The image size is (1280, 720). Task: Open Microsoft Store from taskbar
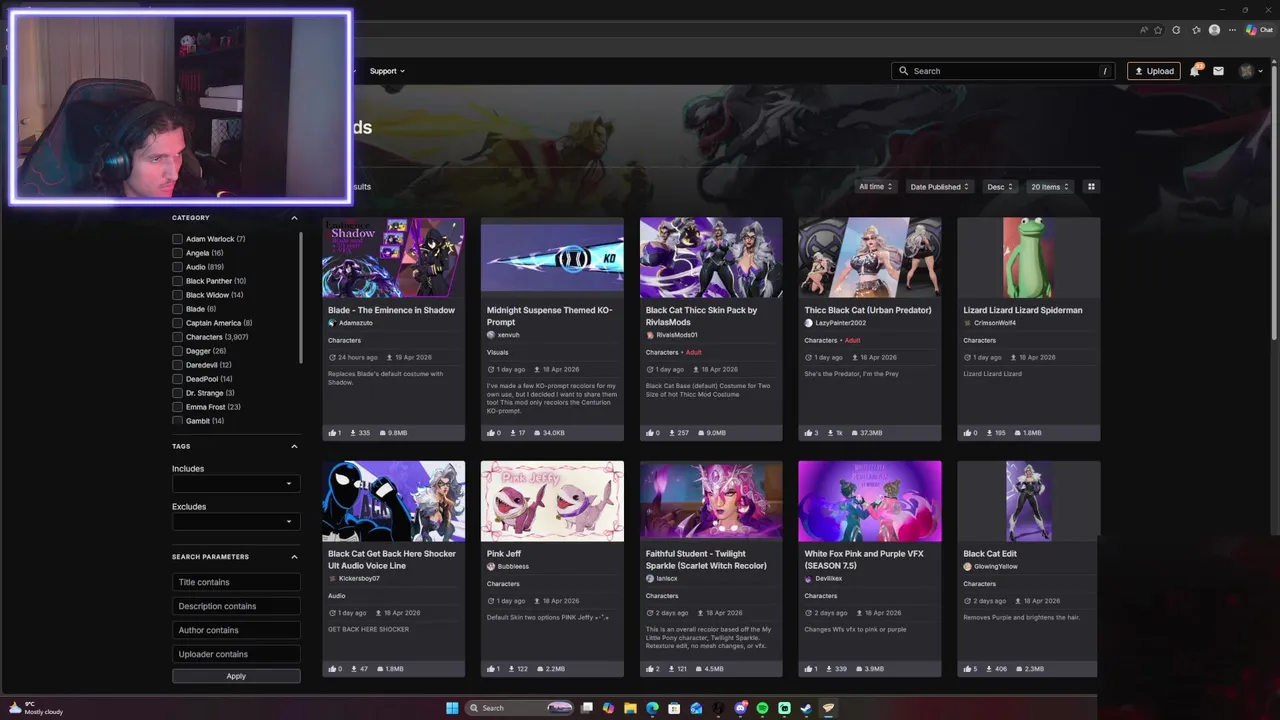[x=674, y=708]
